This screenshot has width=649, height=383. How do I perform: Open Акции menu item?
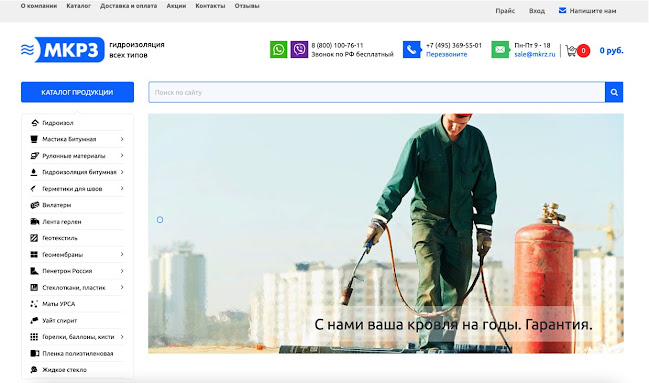(176, 6)
